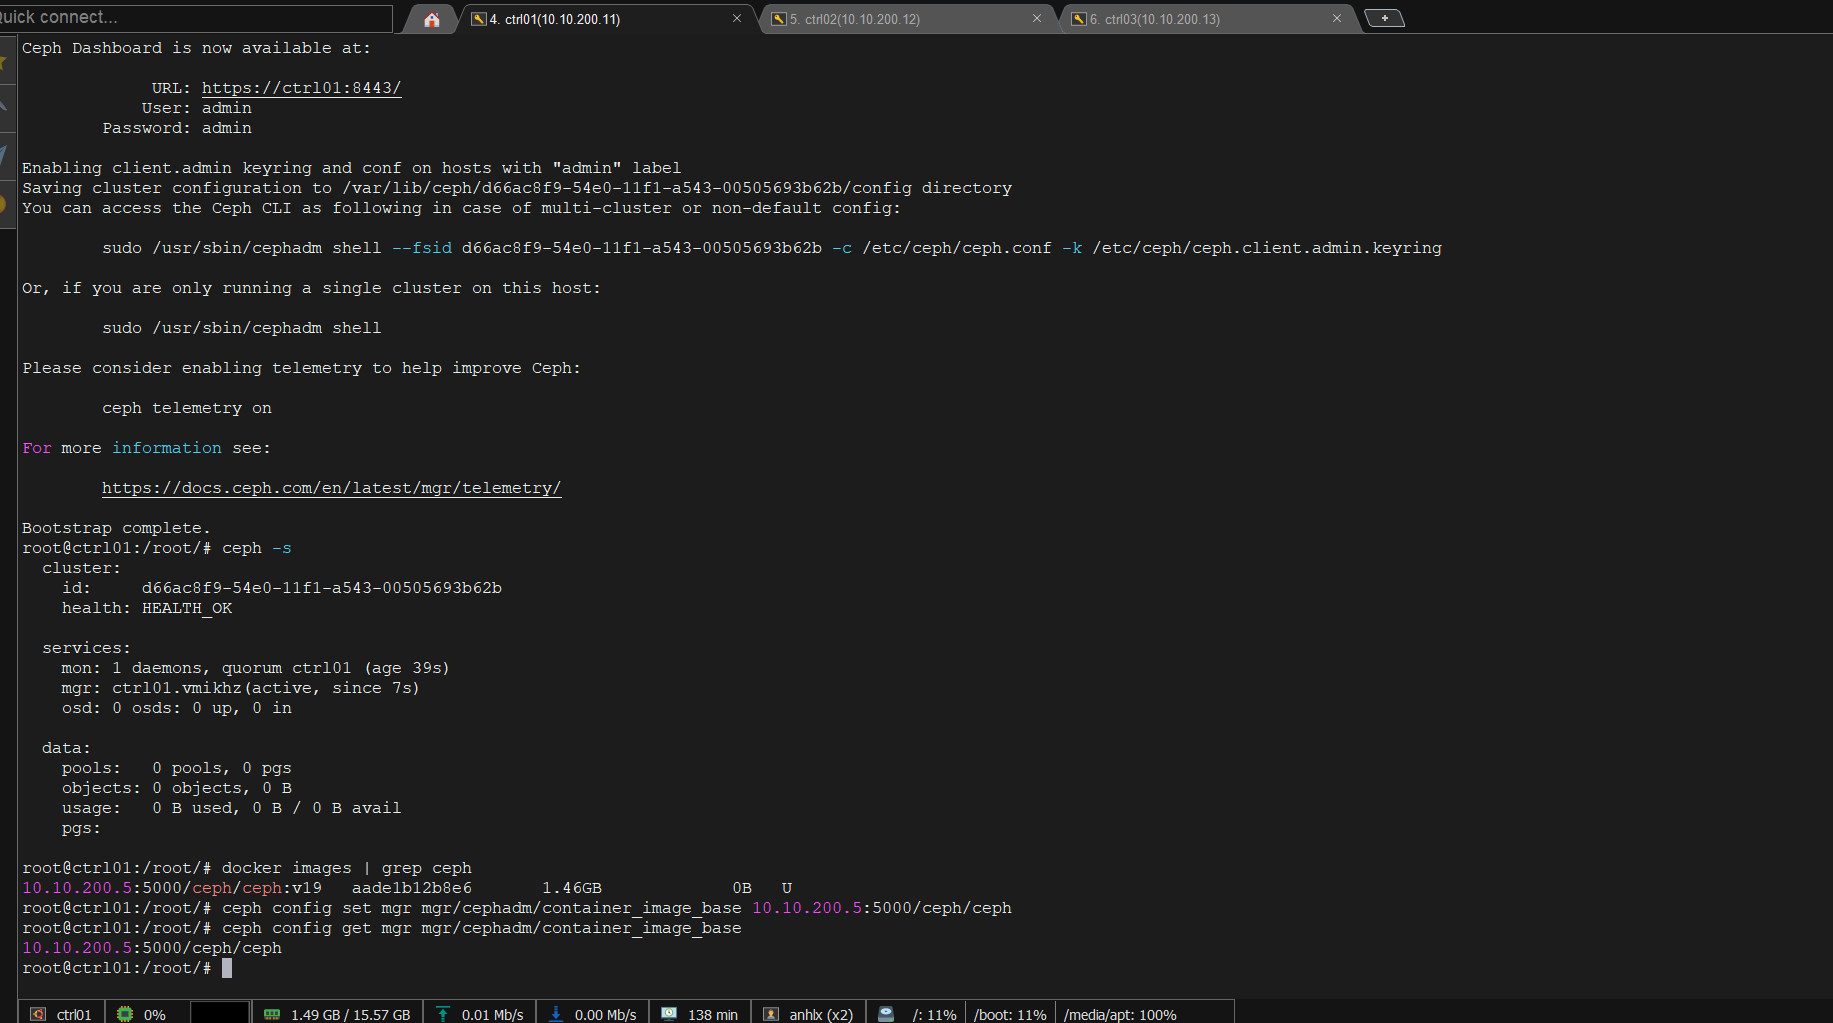Click the 'sudo /usr/sbin/cephadm shell' short command line
Image resolution: width=1833 pixels, height=1023 pixels.
coord(242,328)
